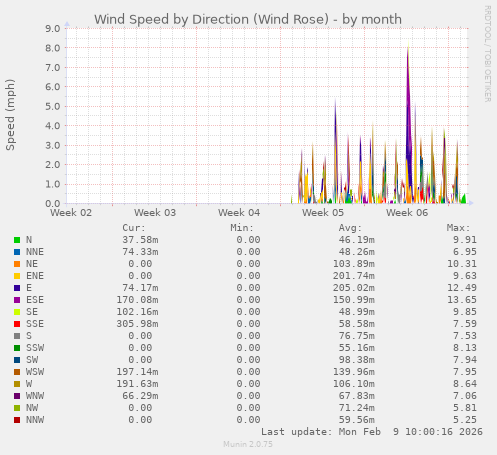Click the WNW current value 66.29m
This screenshot has width=497, height=455.
[x=140, y=396]
